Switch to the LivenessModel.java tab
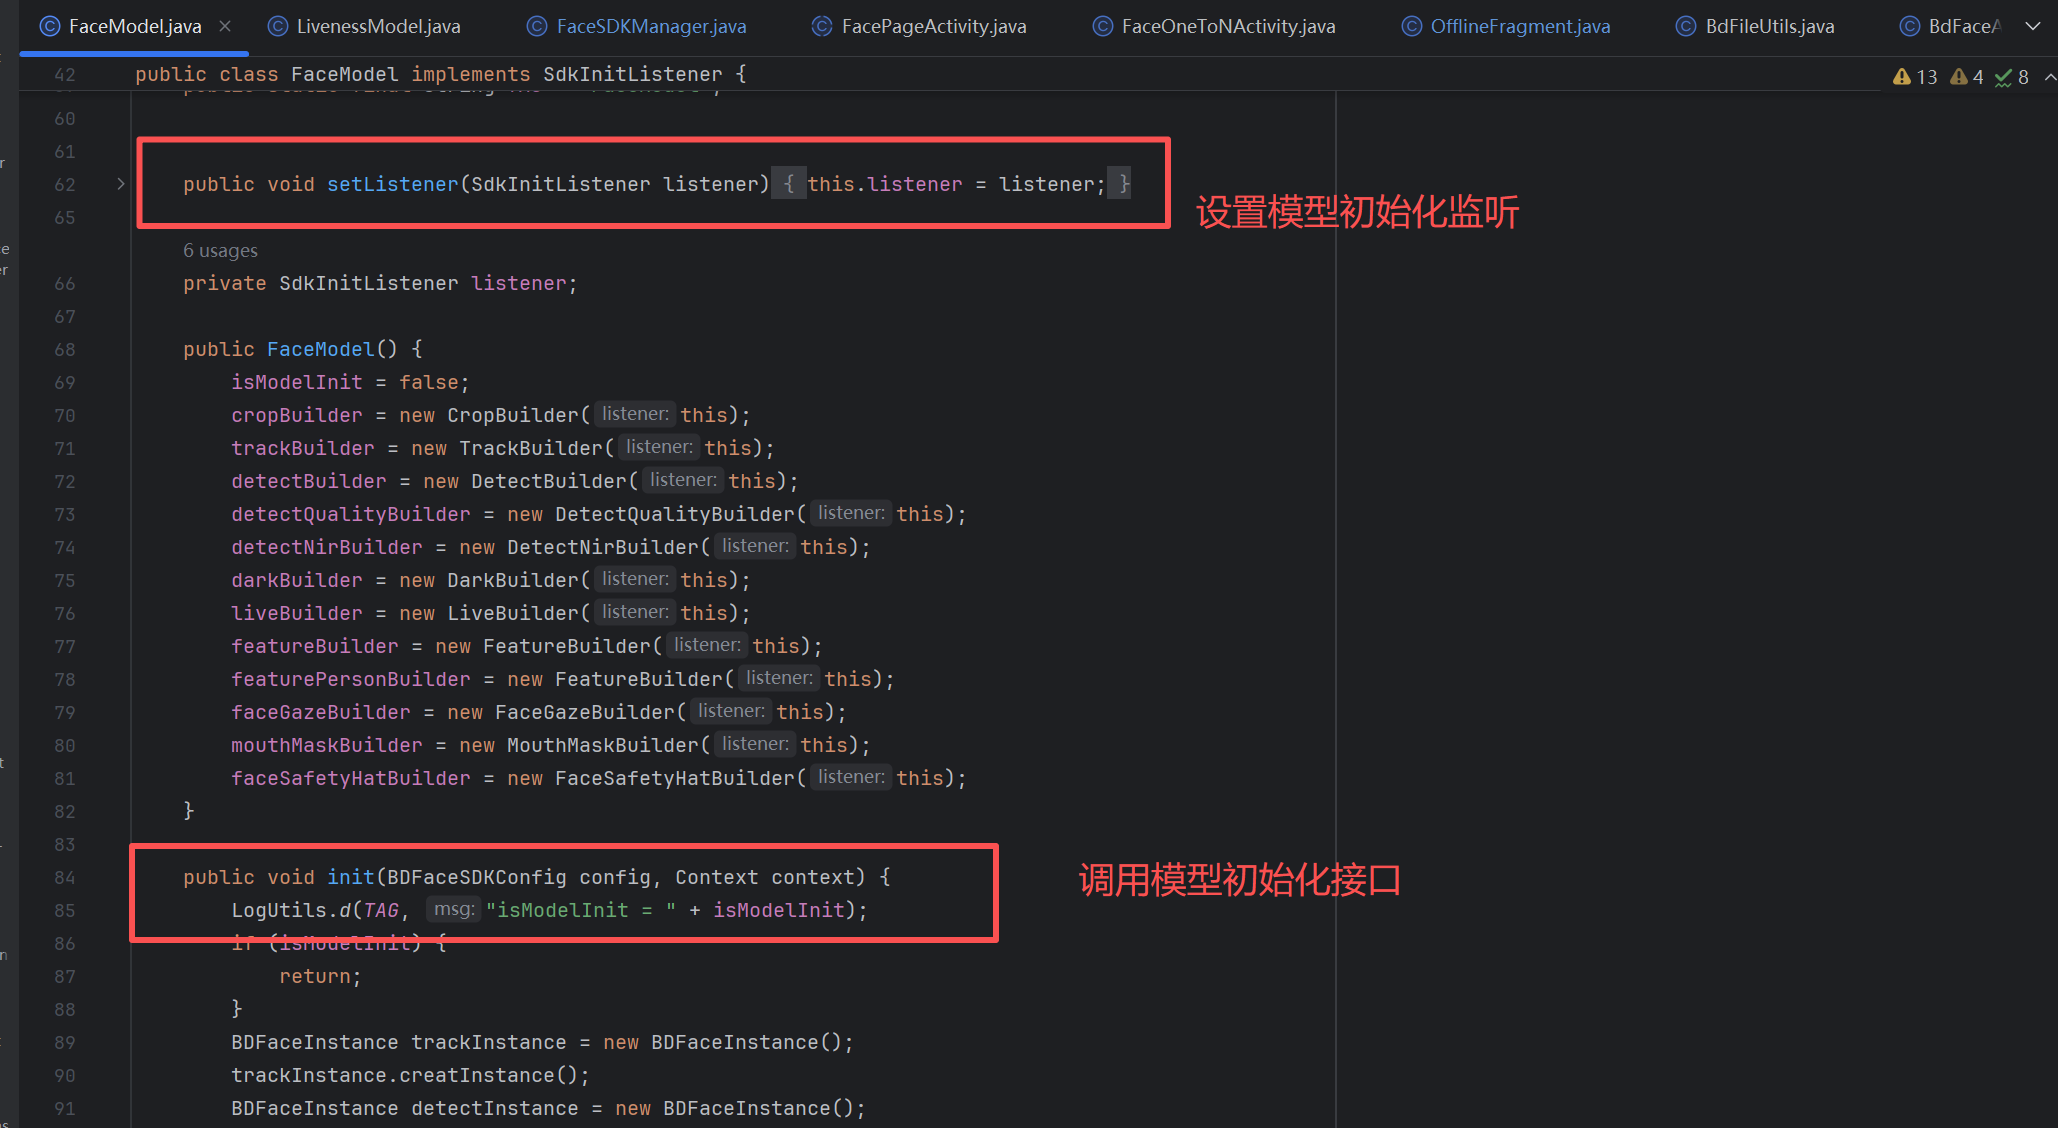 (377, 26)
